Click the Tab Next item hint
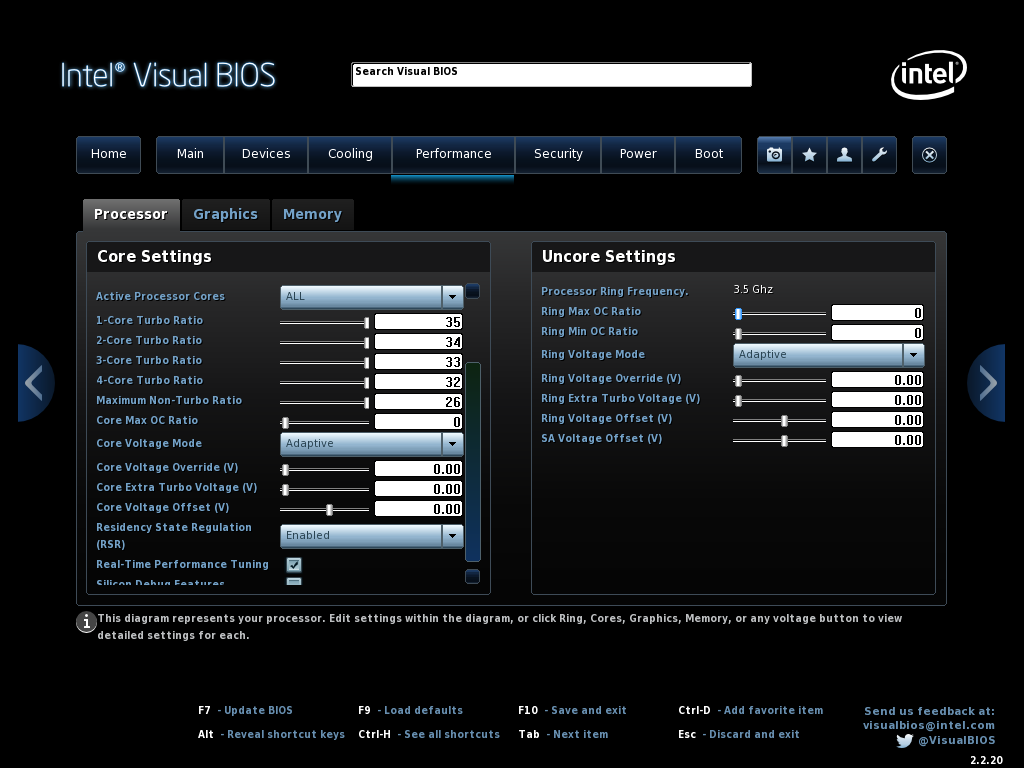The height and width of the screenshot is (768, 1024). (x=563, y=735)
